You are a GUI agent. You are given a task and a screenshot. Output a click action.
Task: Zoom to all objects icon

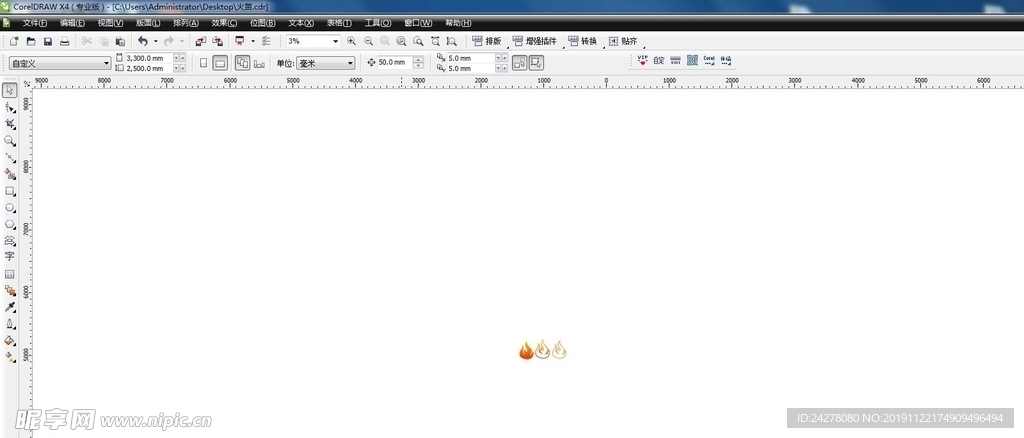coord(402,41)
